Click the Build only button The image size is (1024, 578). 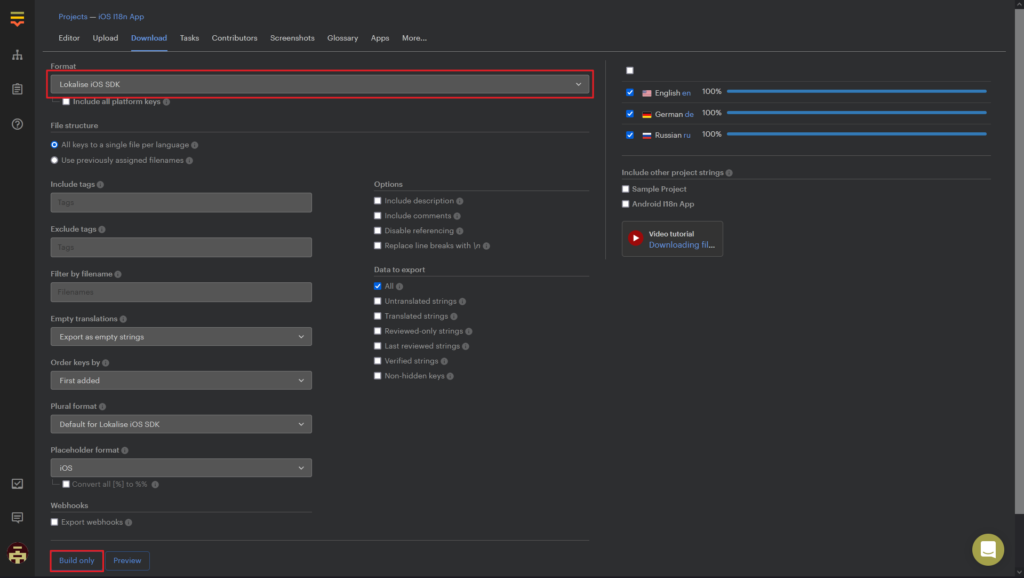76,560
